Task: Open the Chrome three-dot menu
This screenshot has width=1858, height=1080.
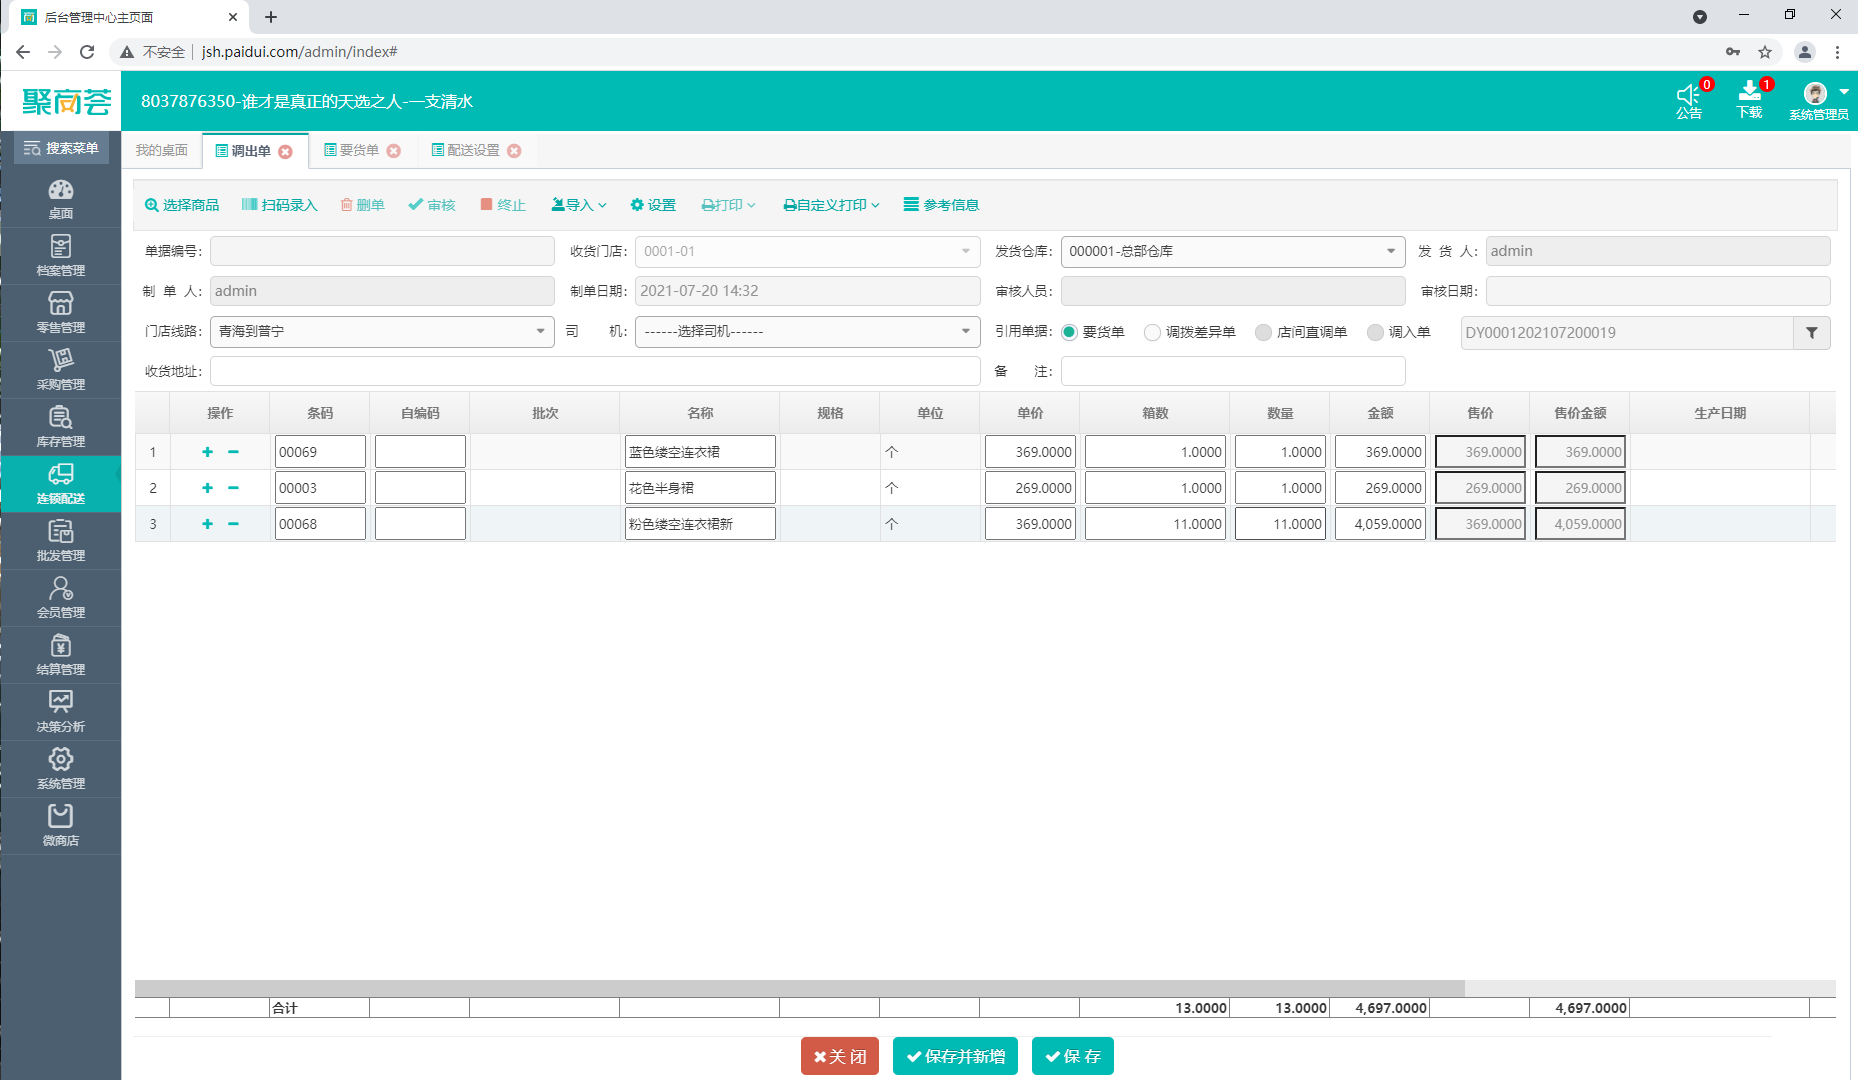Action: [1837, 52]
